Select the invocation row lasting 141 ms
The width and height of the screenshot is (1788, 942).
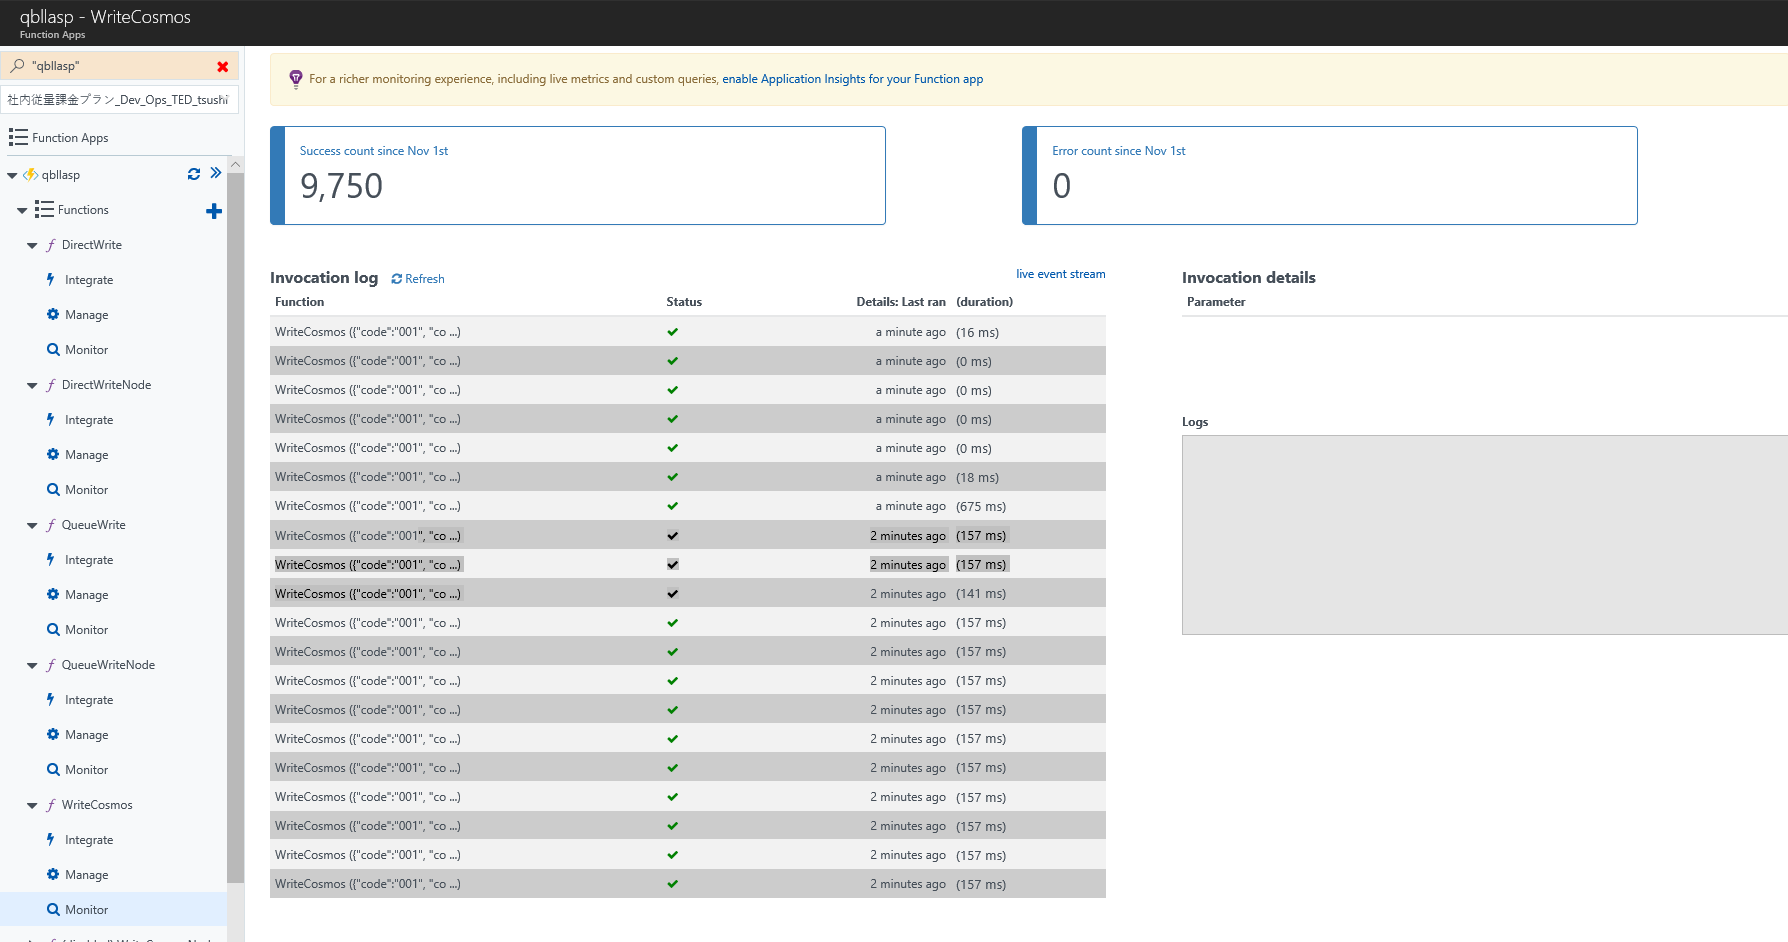pos(688,593)
